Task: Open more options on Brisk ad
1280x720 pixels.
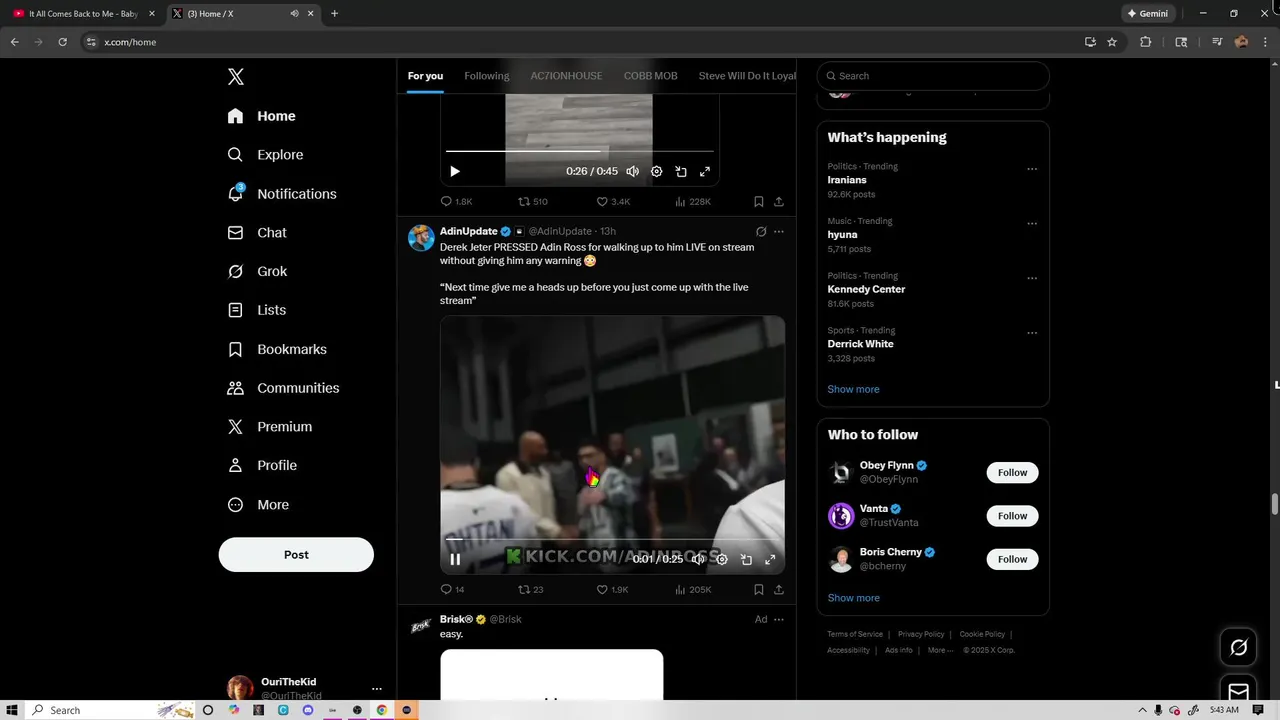Action: (x=779, y=619)
